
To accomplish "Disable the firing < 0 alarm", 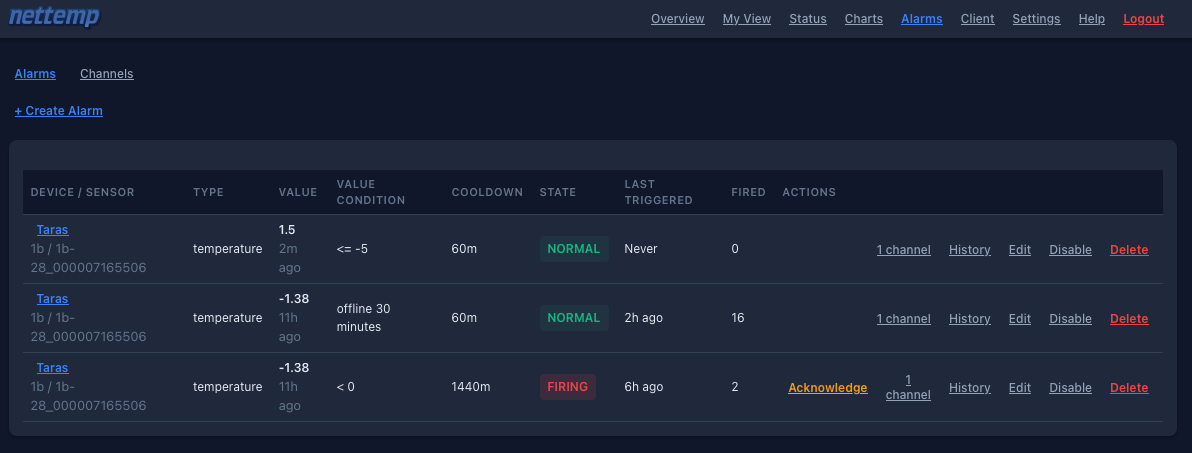I will click(1070, 388).
